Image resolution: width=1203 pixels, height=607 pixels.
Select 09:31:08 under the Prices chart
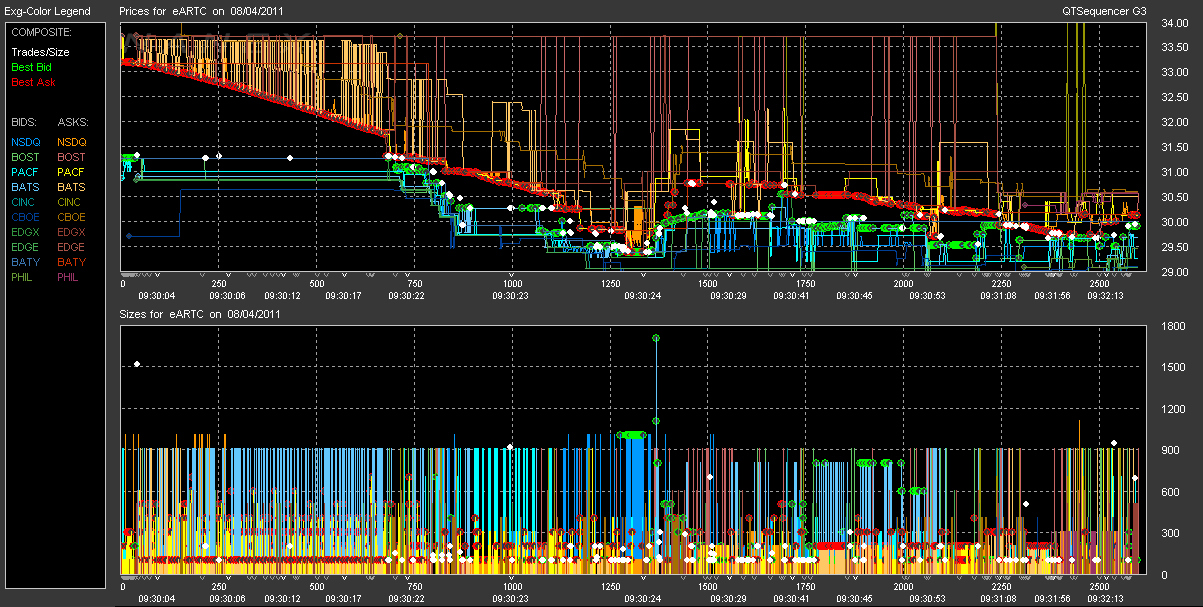(x=999, y=296)
